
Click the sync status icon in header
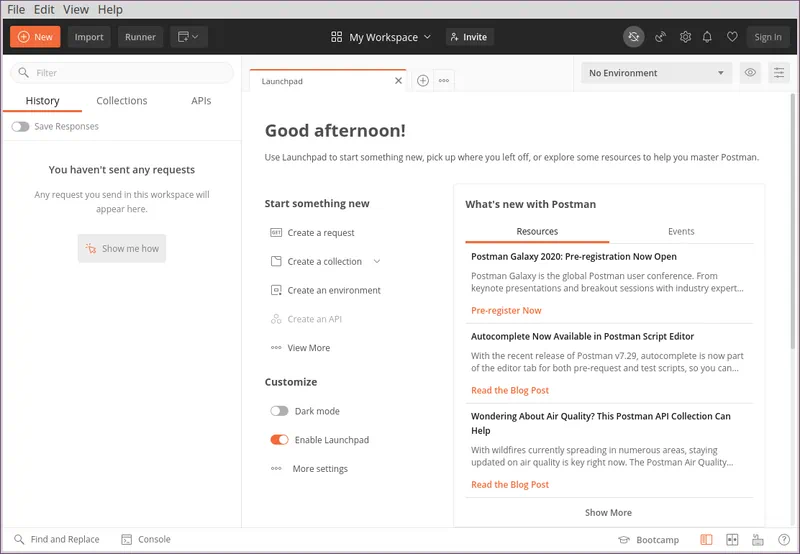pyautogui.click(x=634, y=37)
